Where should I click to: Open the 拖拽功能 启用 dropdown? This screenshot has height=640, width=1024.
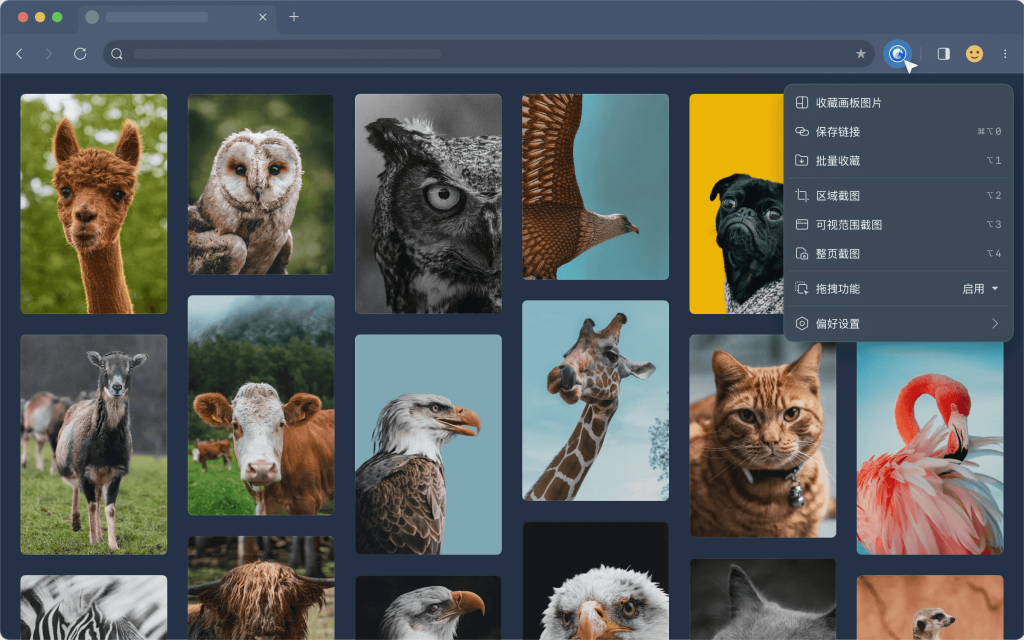coord(980,289)
